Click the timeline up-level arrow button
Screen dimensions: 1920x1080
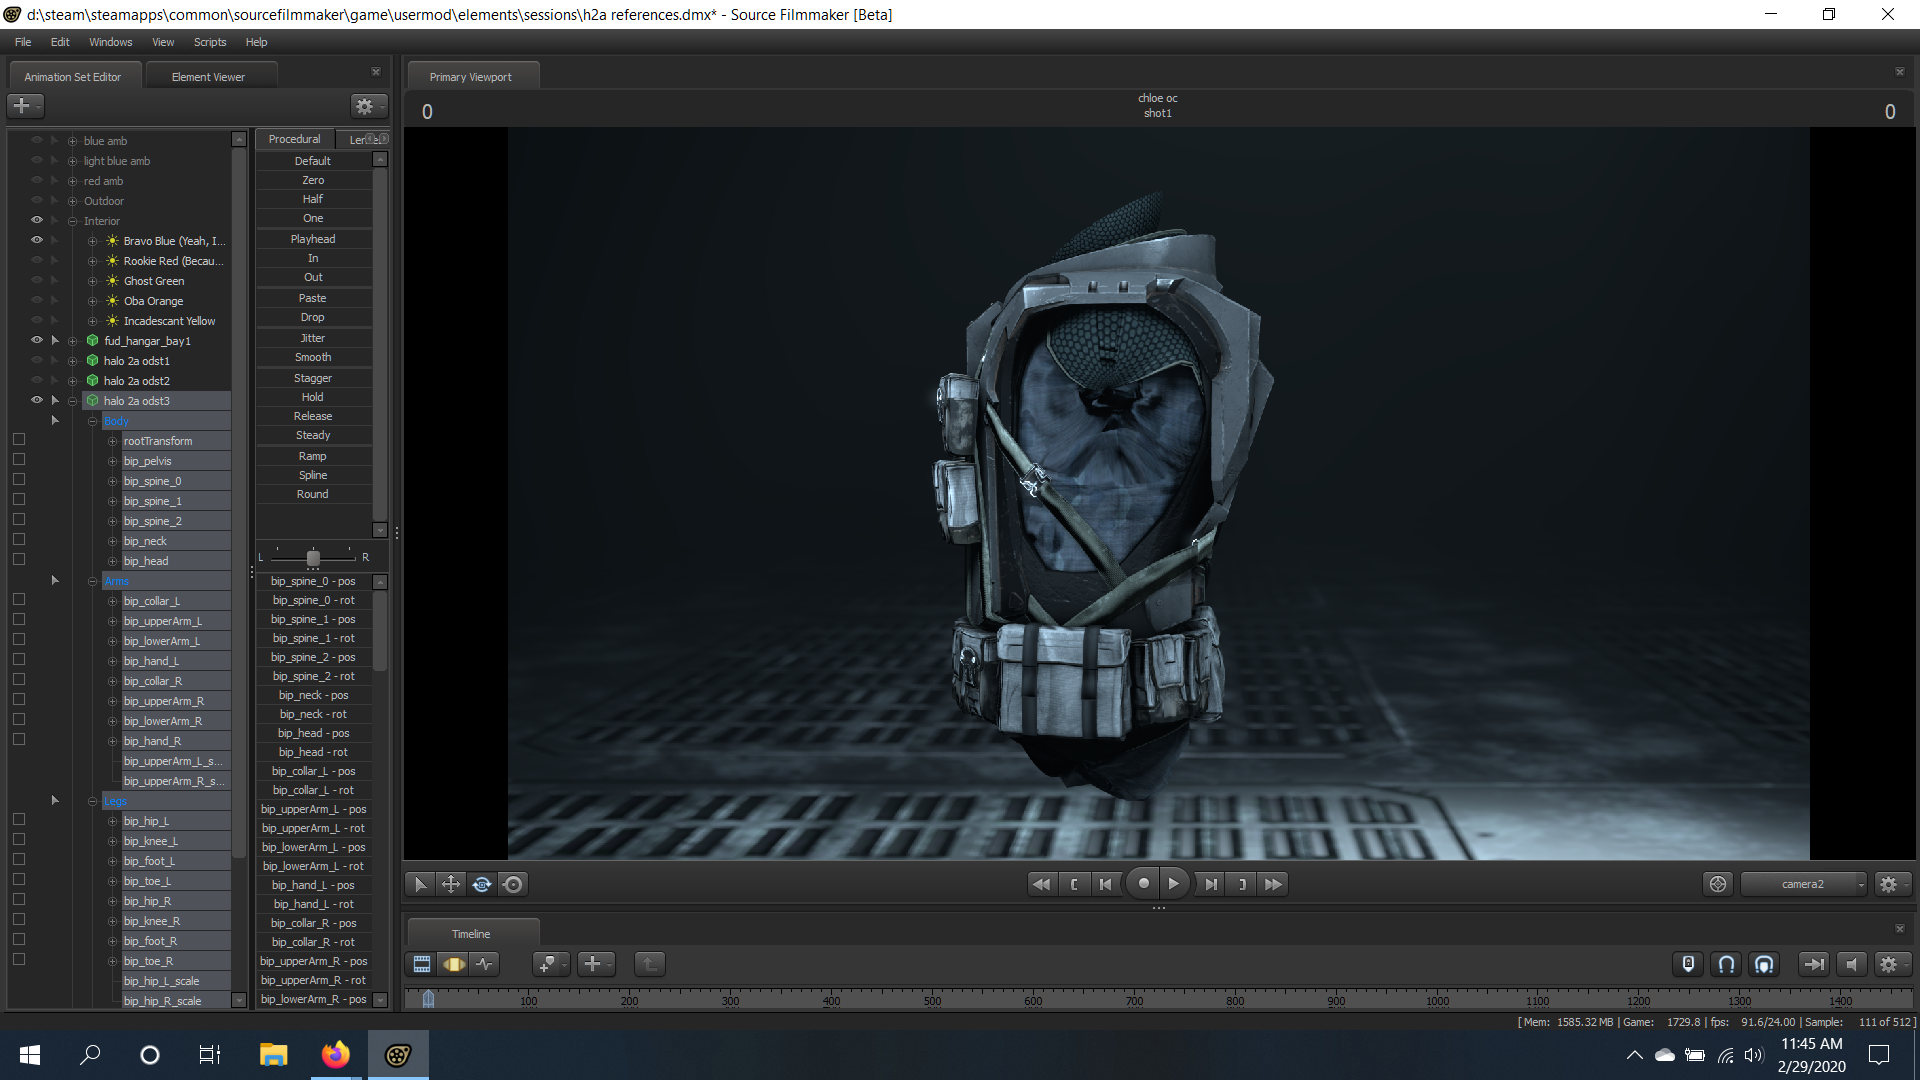(x=650, y=964)
